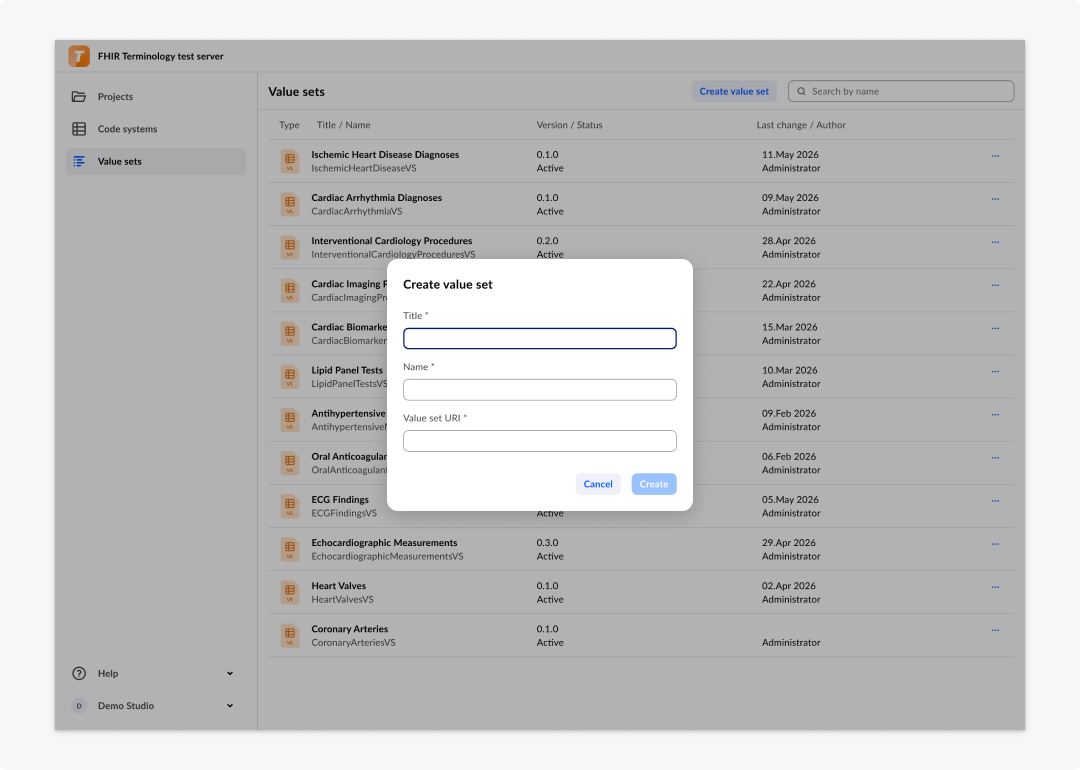Screen dimensions: 1080x770
Task: Click the ECG Findings type icon
Action: 290,506
